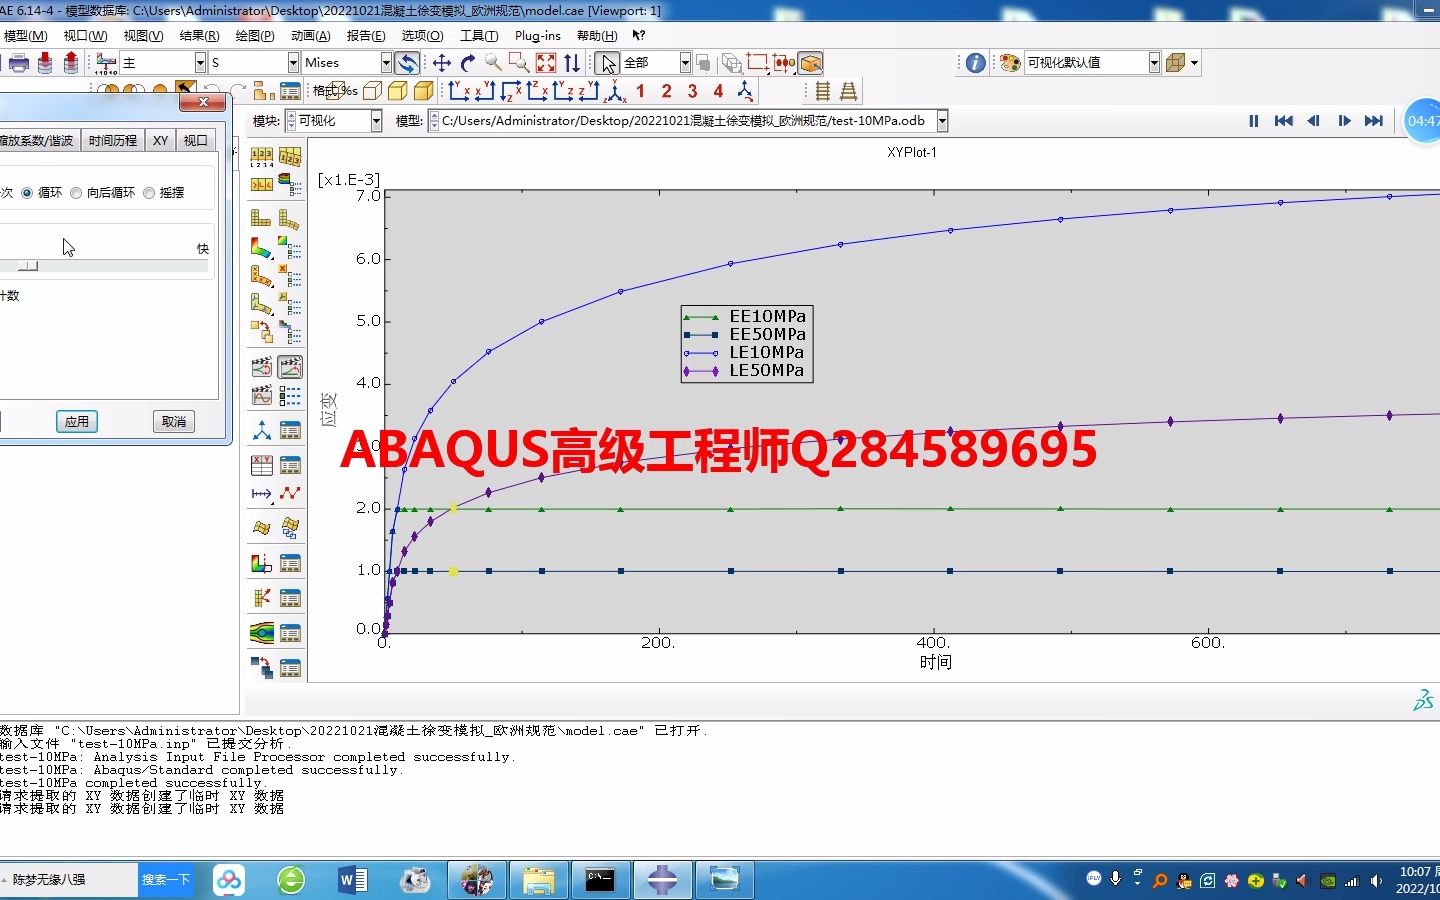Select the 向后循环 radio button
1440x900 pixels.
(x=76, y=193)
